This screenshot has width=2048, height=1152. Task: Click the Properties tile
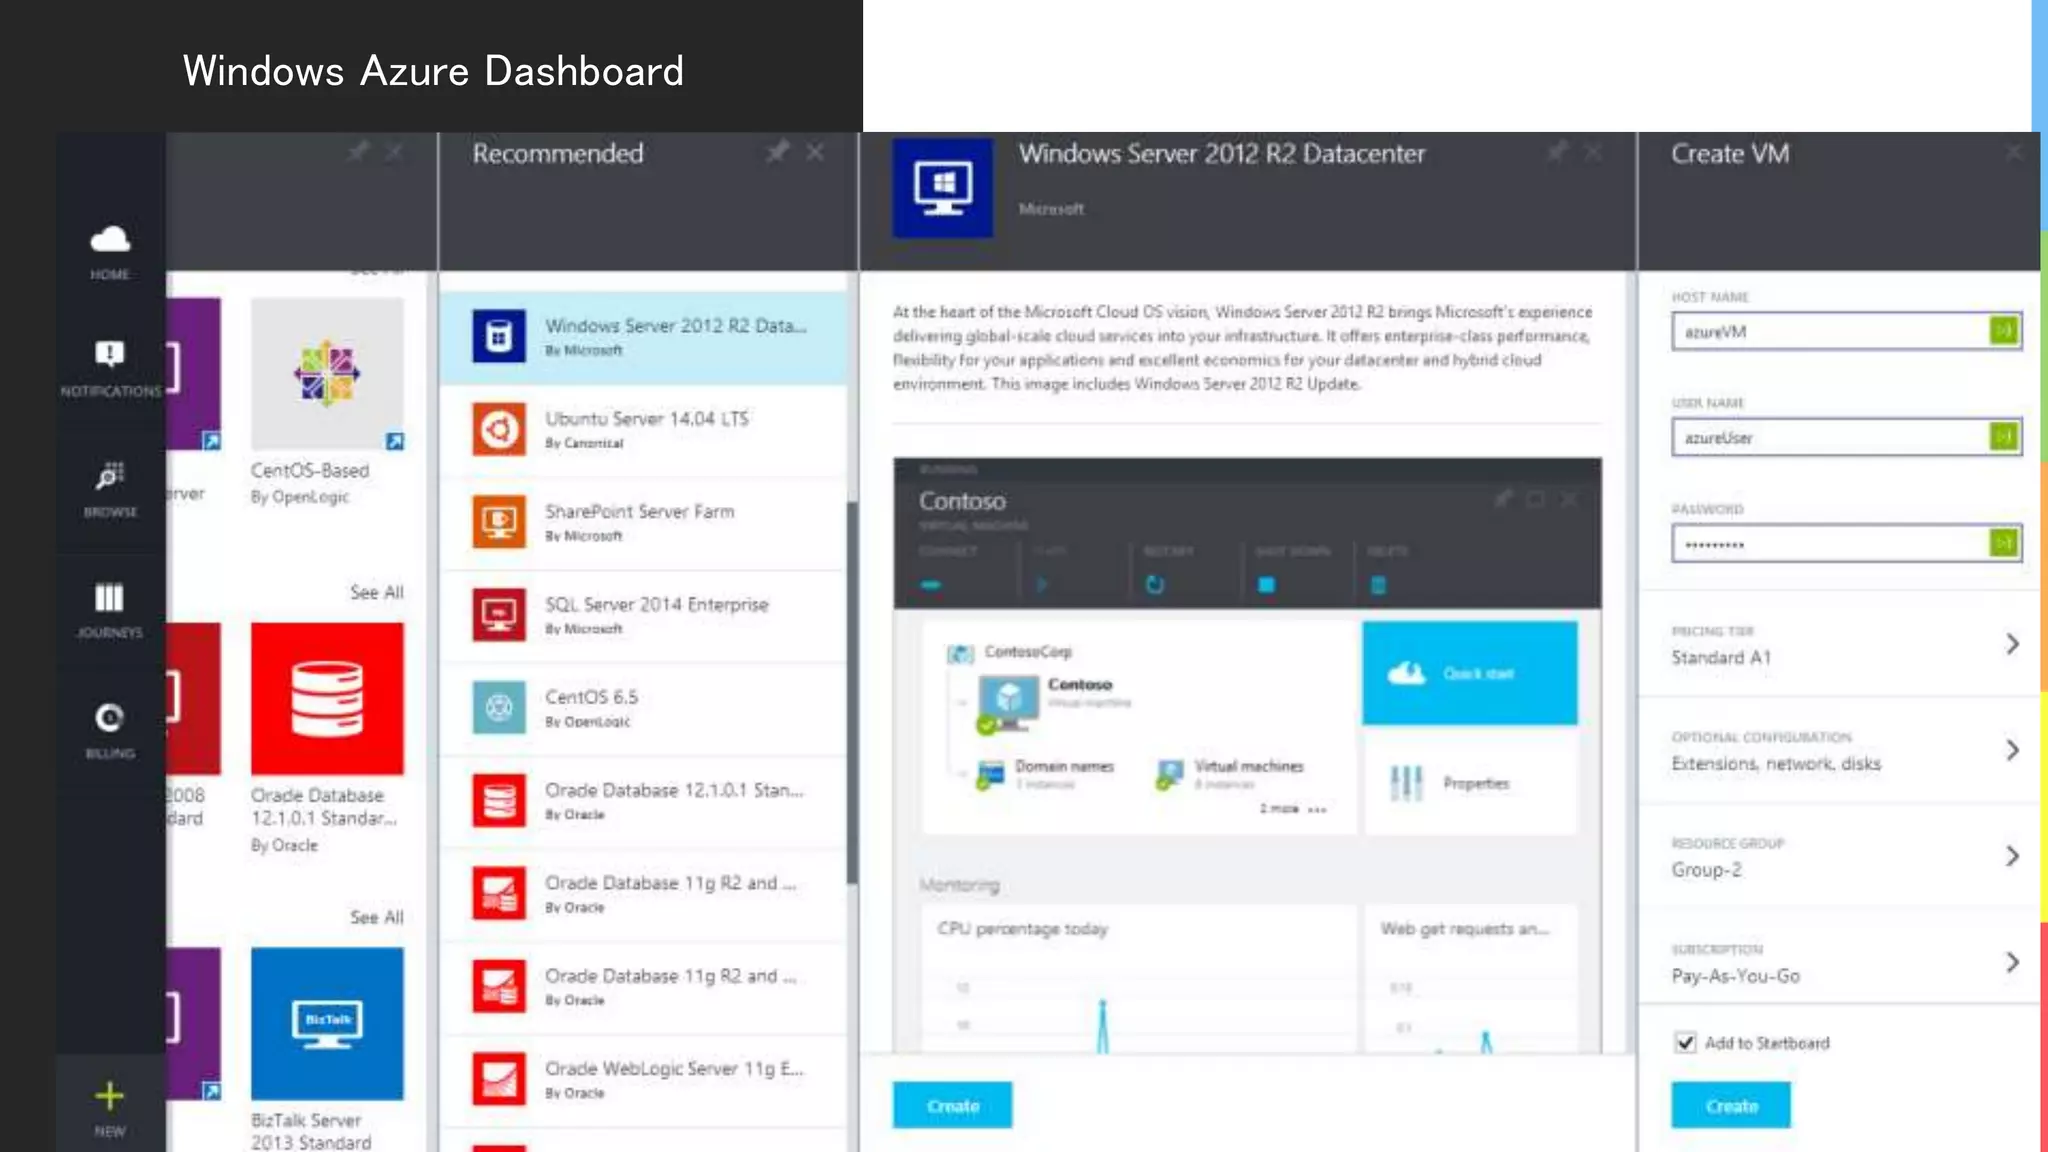point(1470,783)
